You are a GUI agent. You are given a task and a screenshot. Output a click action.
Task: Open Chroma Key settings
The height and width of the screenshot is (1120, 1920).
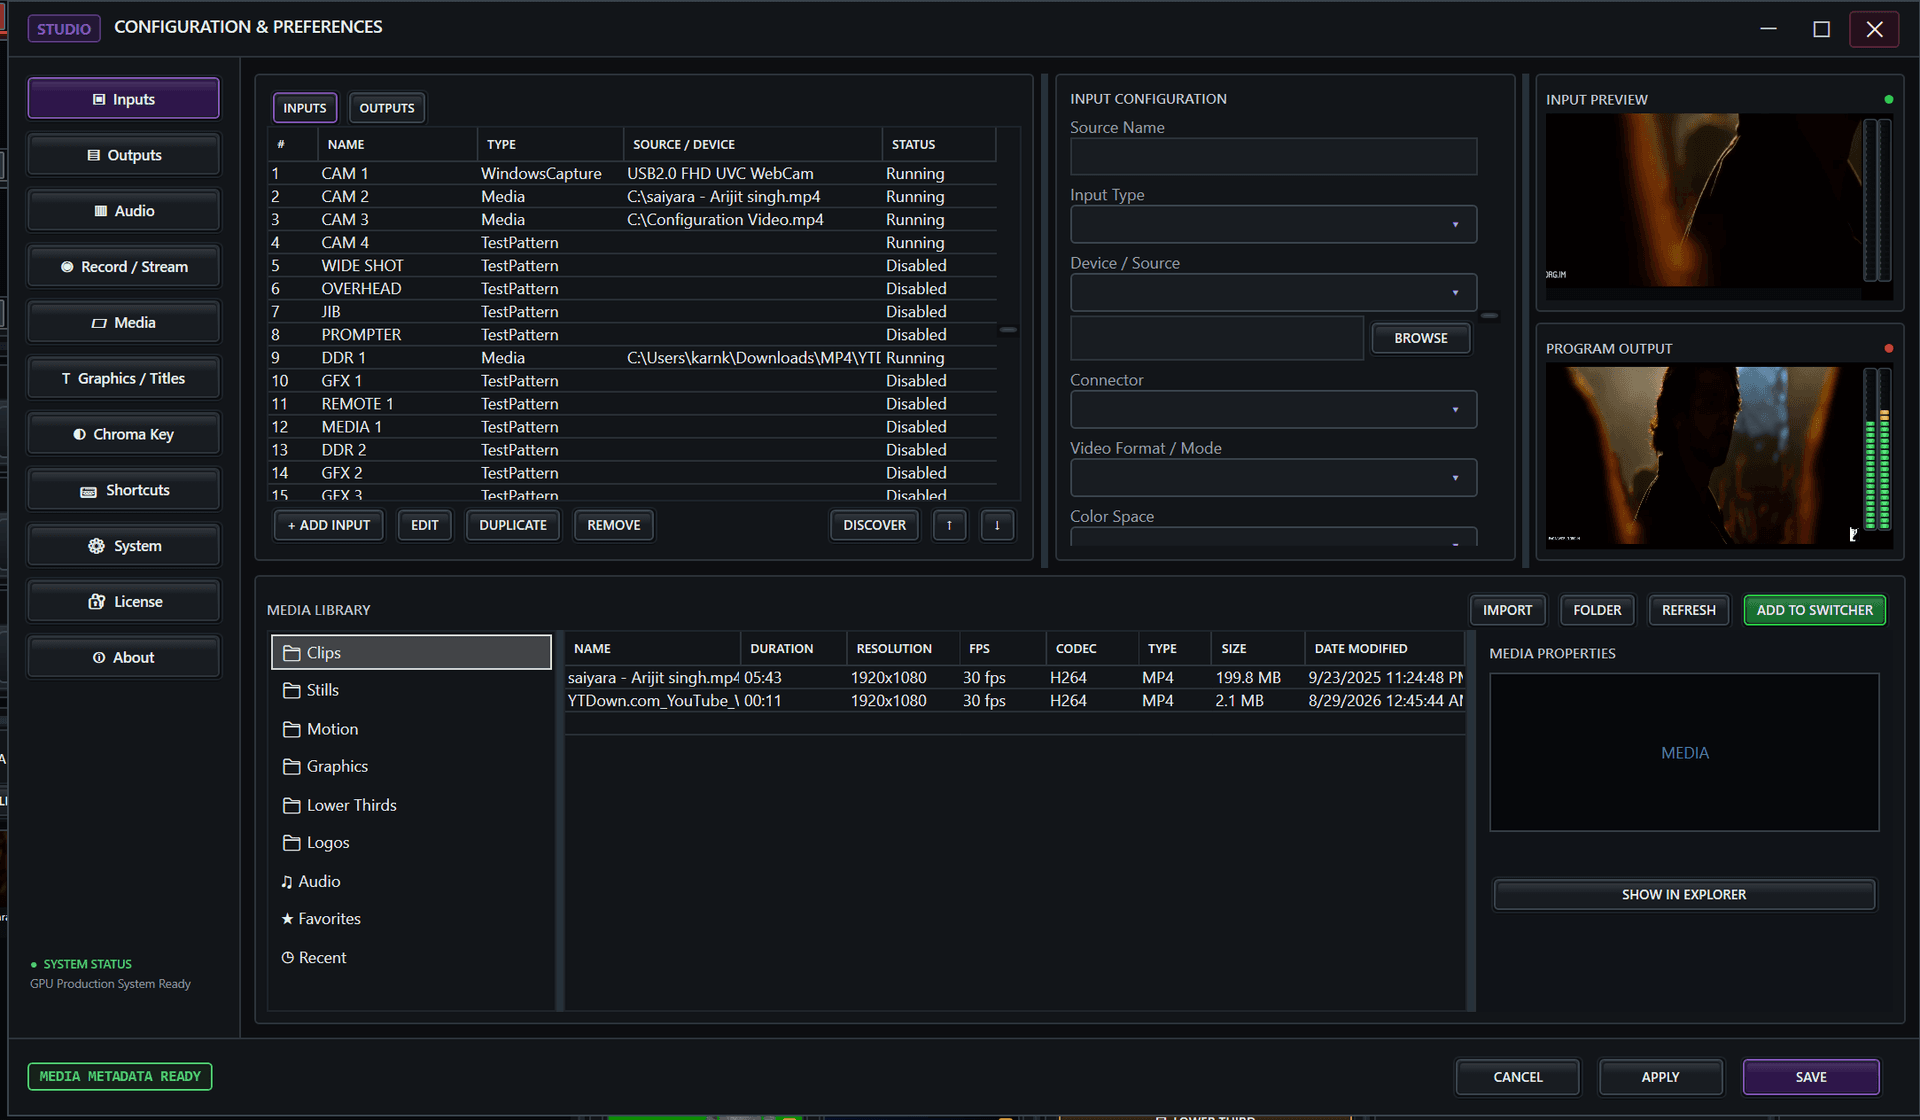click(123, 434)
